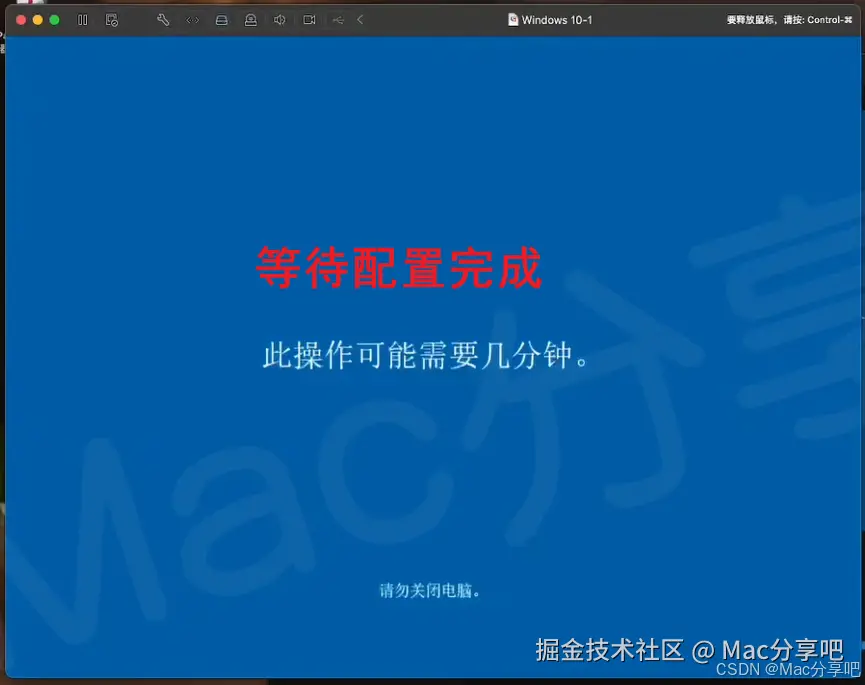This screenshot has height=685, width=865.
Task: Click the USB sharing icon in the toolbar
Action: click(x=338, y=19)
